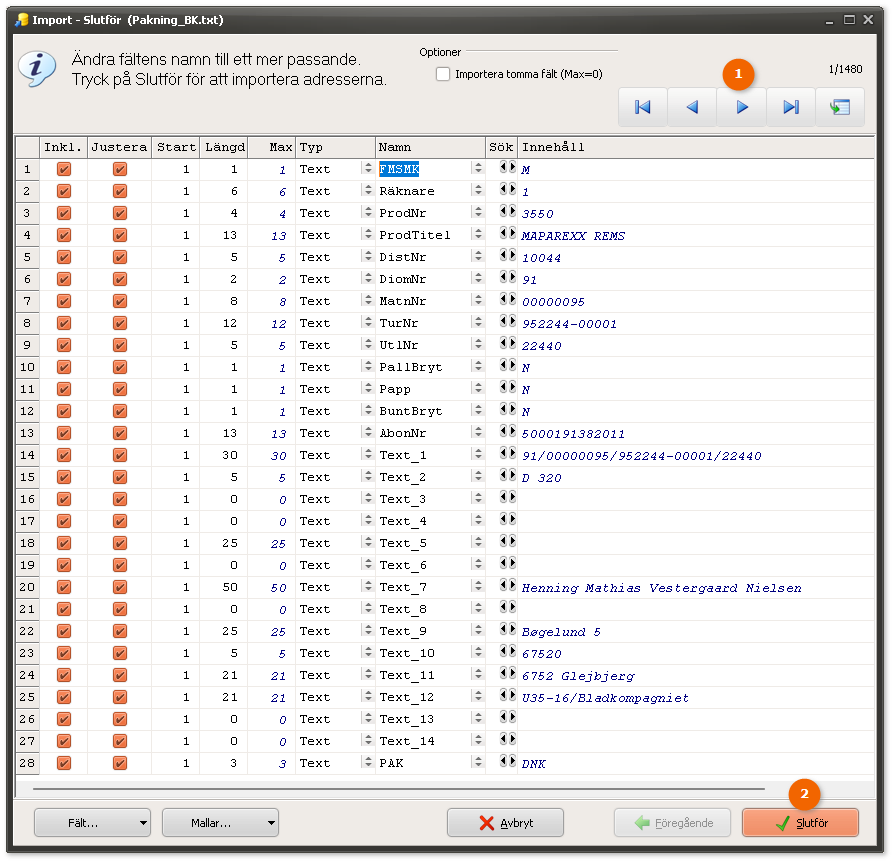Click the search arrows for Text_12 row
This screenshot has height=863, width=894.
[507, 695]
